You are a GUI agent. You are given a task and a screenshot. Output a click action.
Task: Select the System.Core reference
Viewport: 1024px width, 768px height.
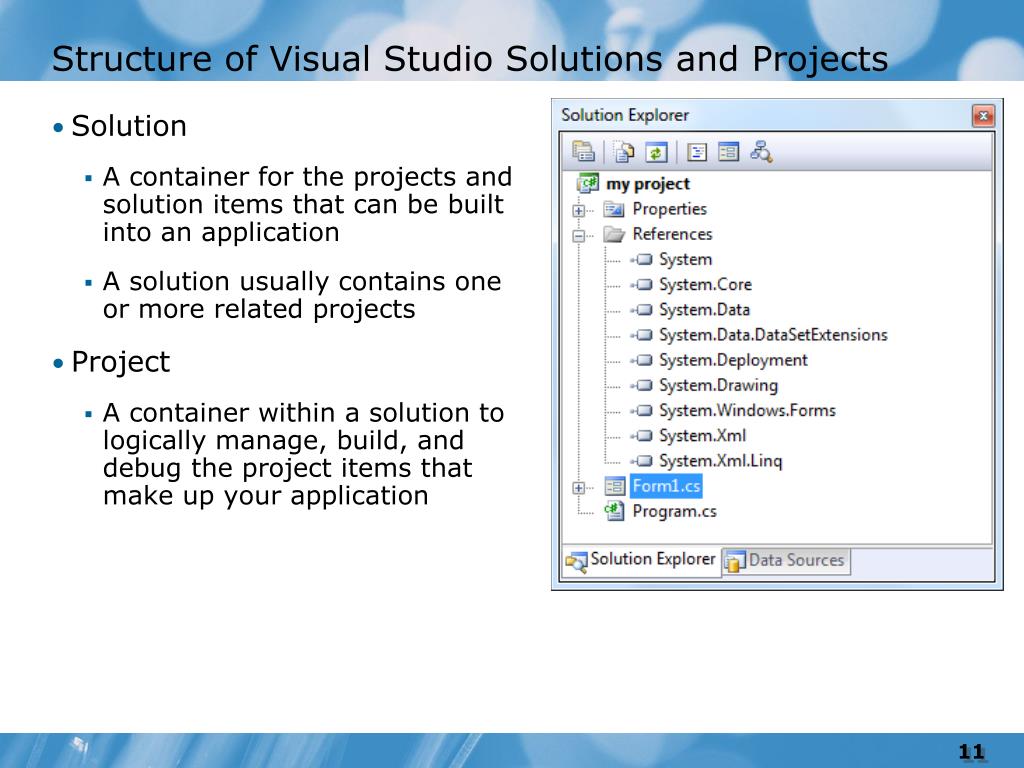point(705,285)
